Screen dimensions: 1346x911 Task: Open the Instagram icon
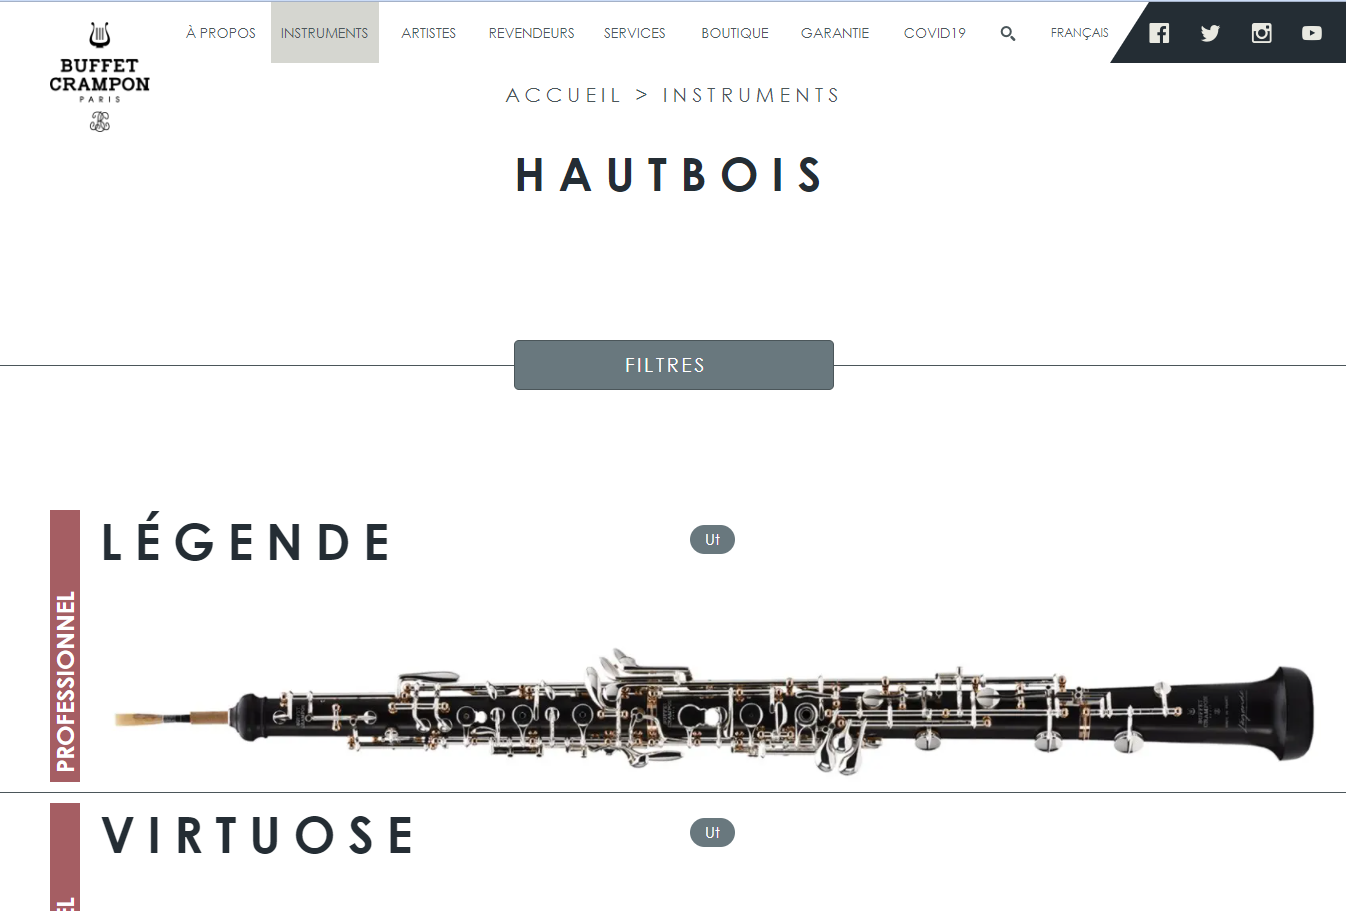pyautogui.click(x=1262, y=33)
